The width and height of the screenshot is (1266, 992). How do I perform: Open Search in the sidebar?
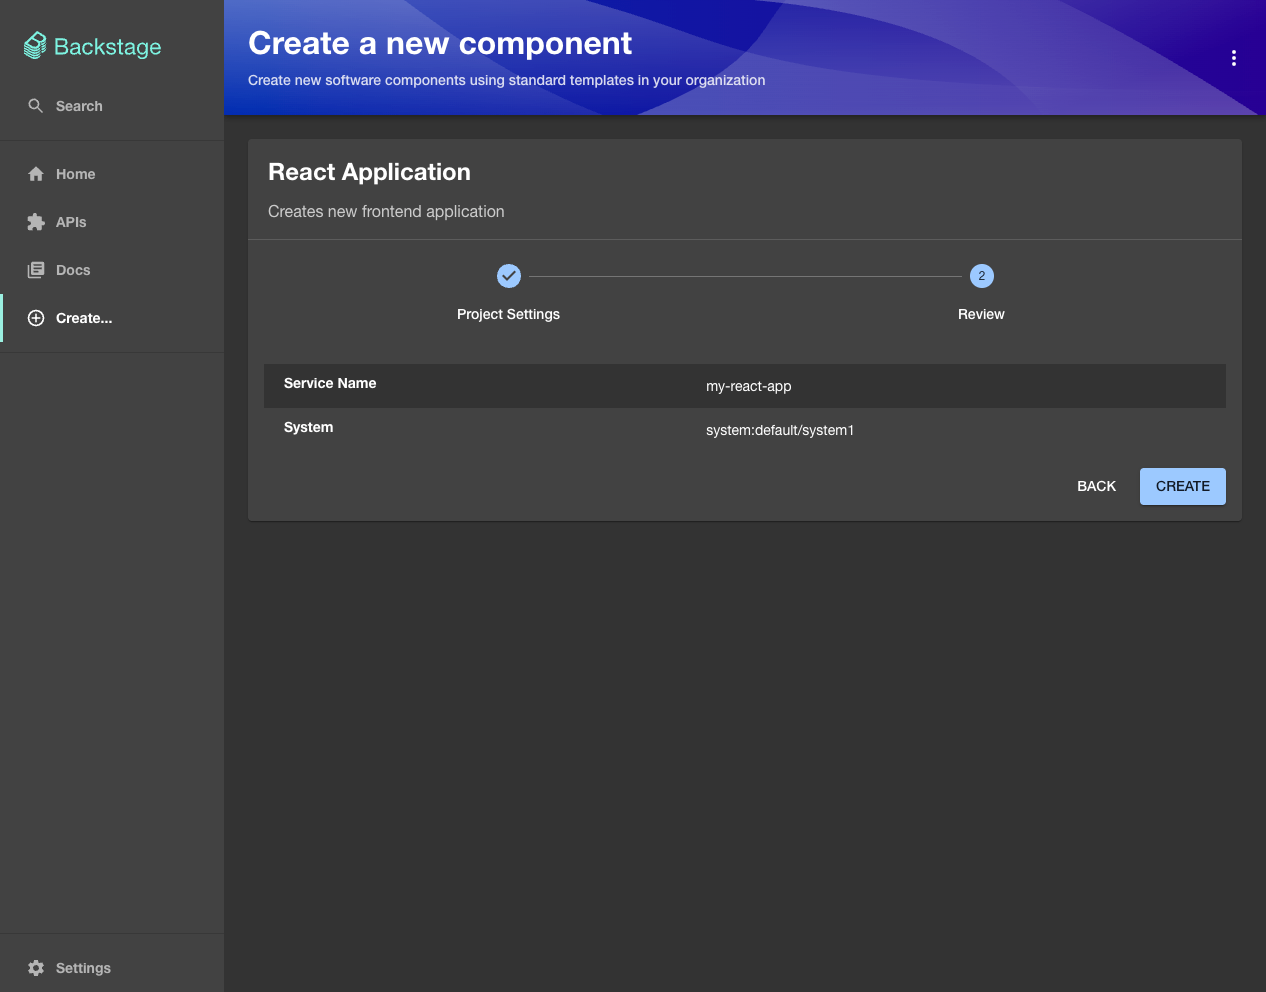(x=112, y=106)
